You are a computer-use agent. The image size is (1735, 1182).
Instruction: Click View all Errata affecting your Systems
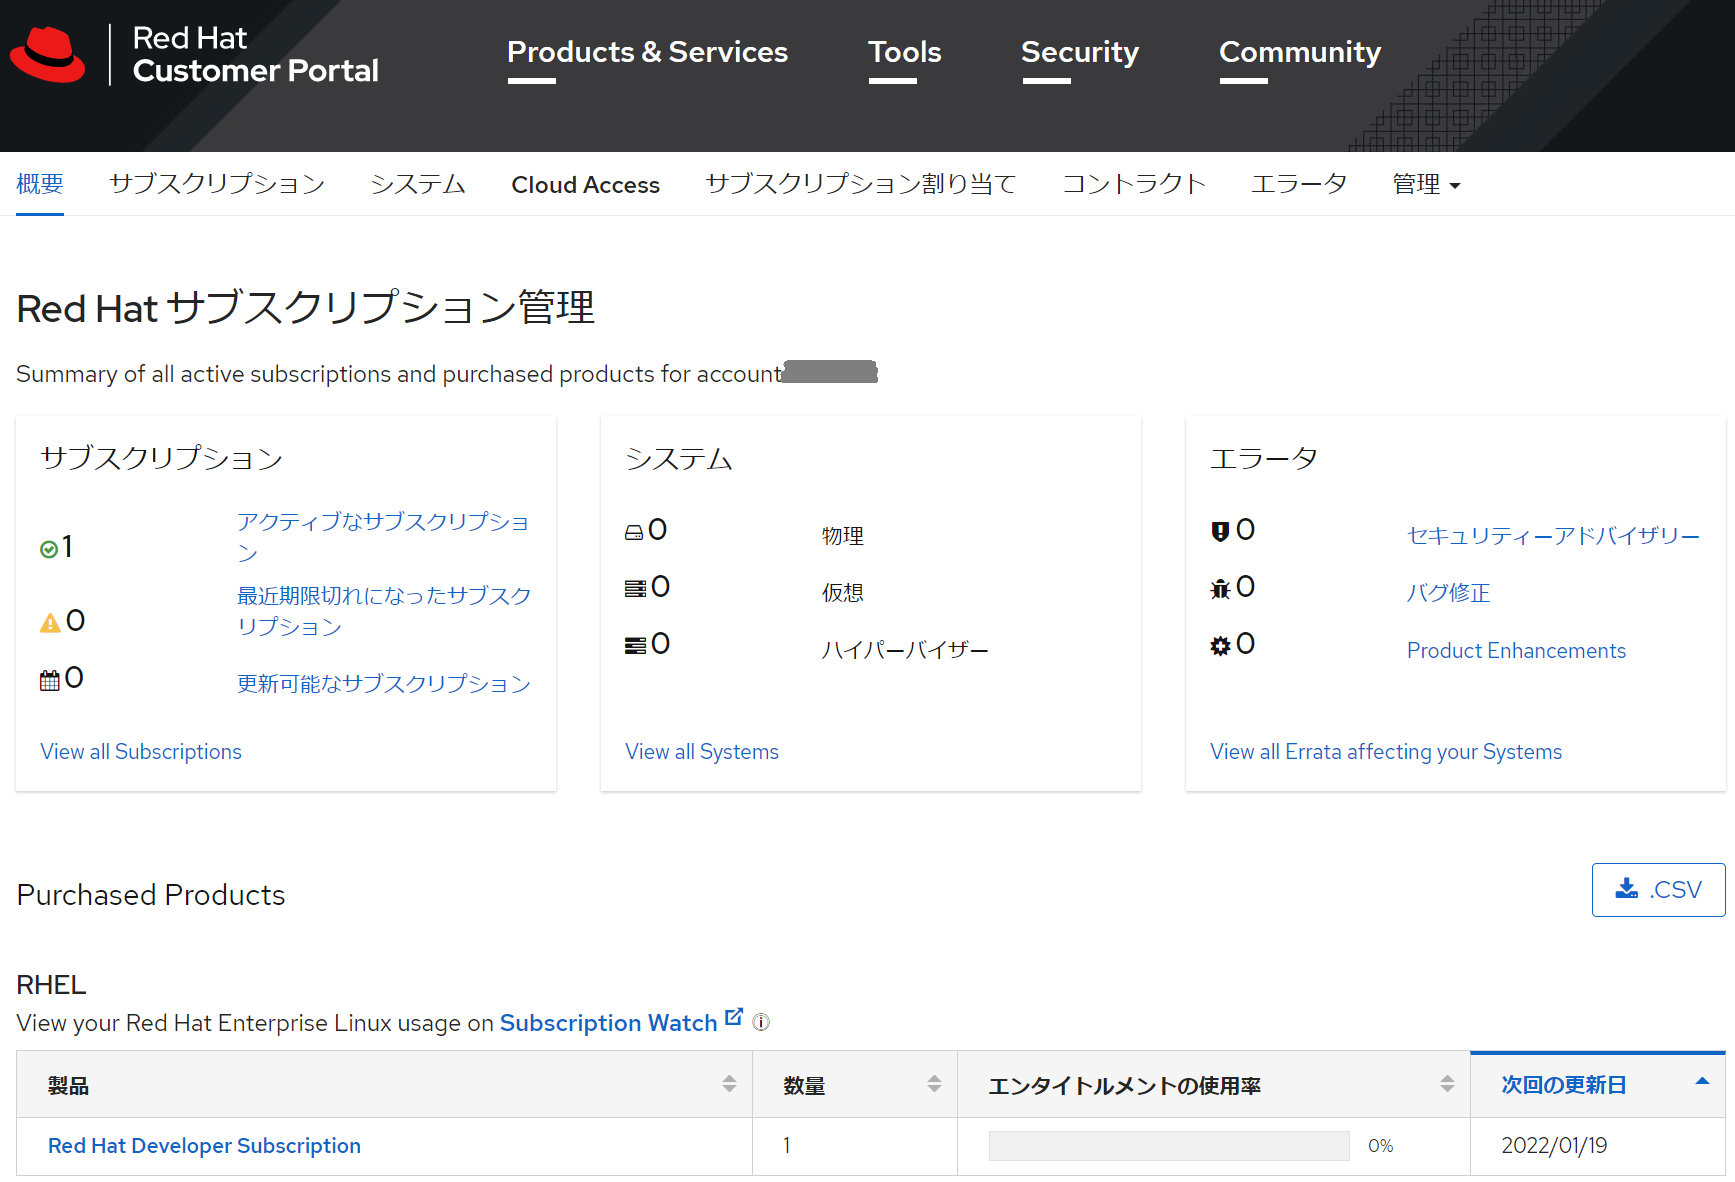click(1386, 752)
